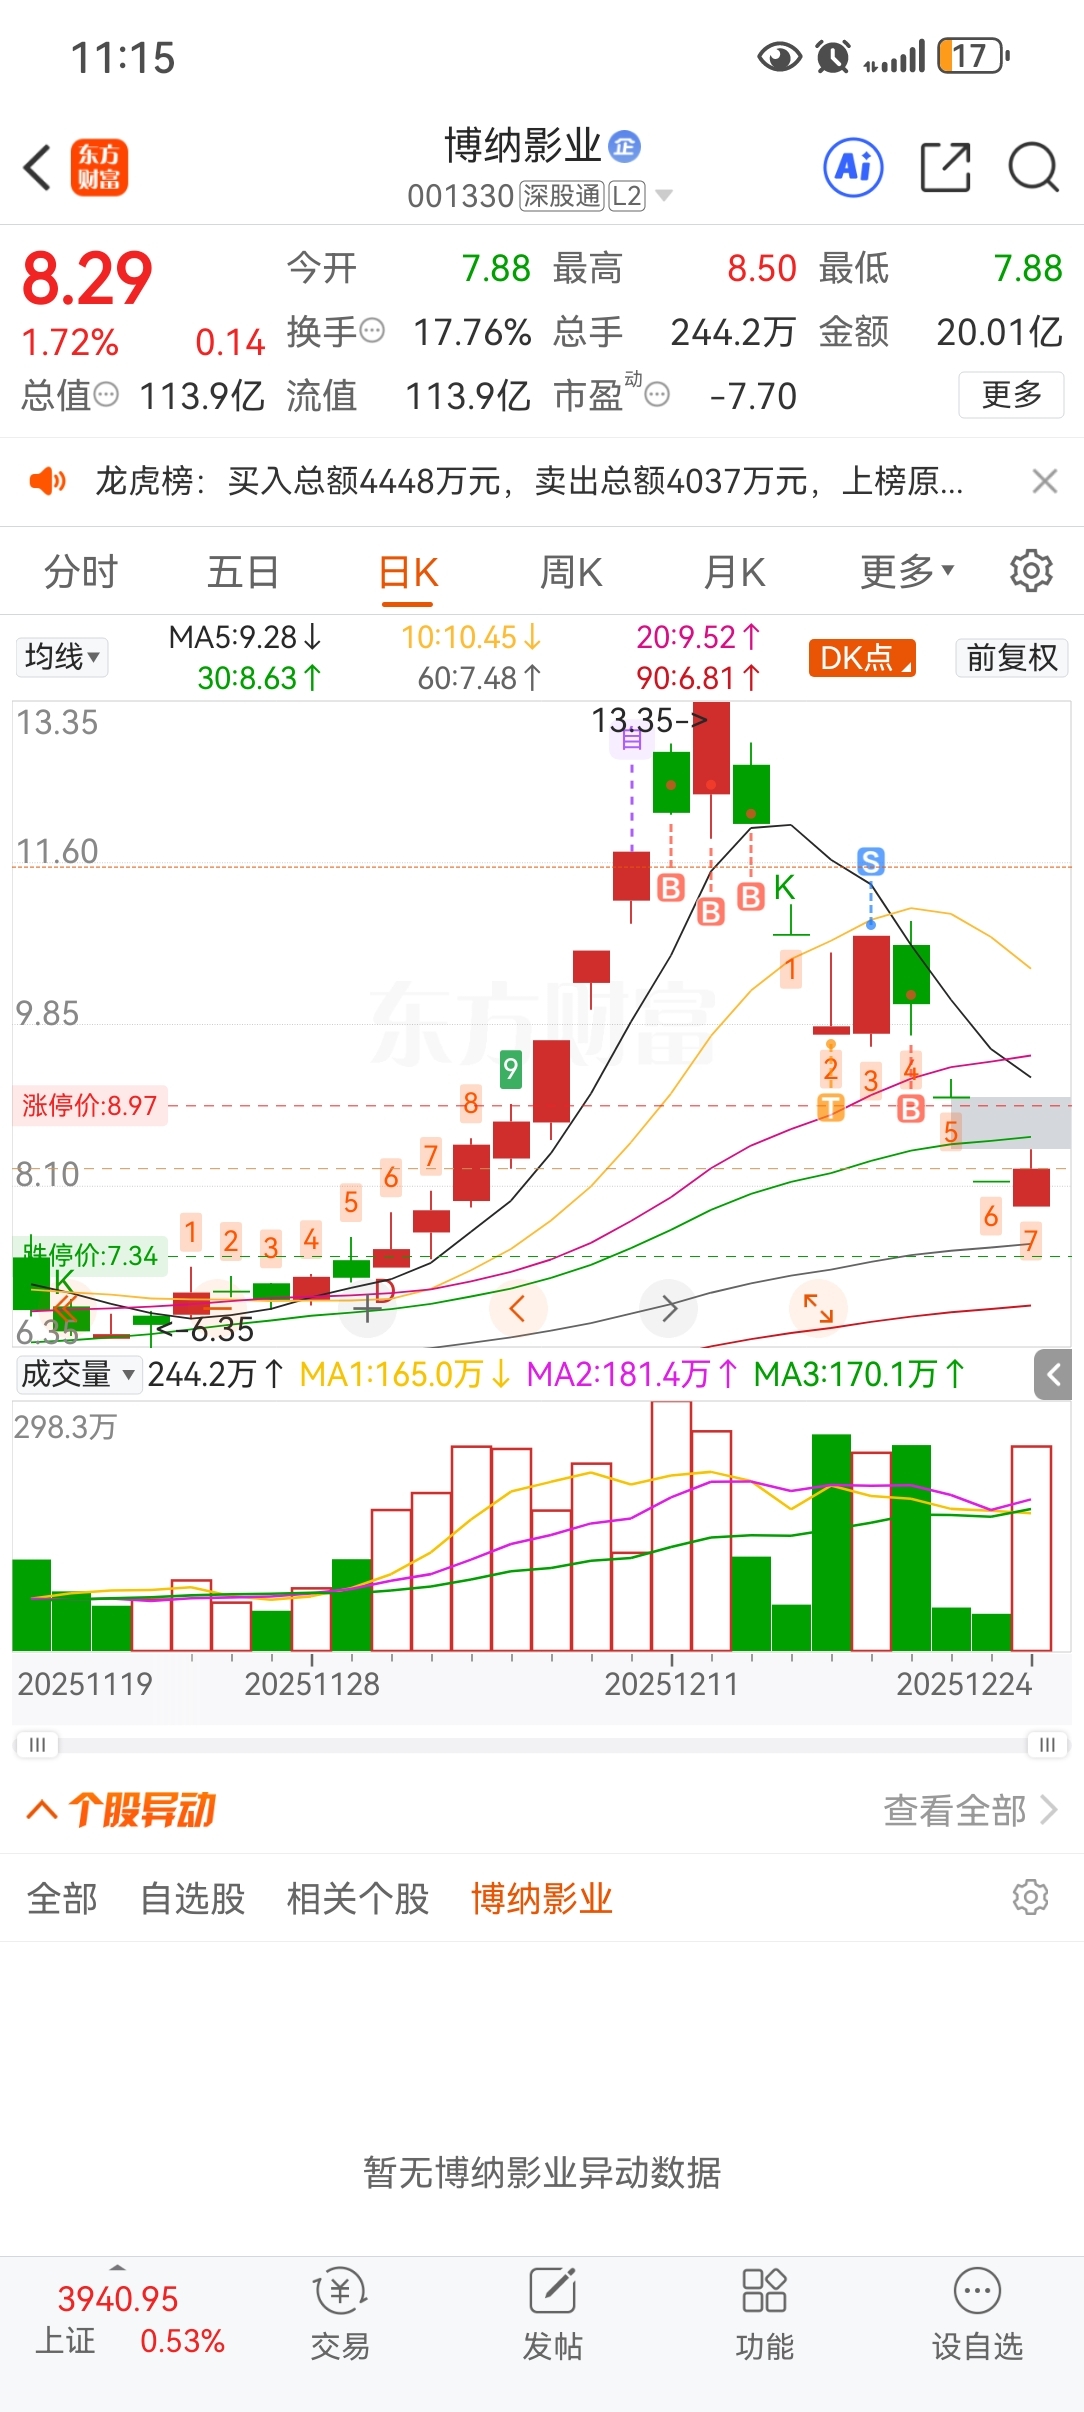Expand index ticker above 3940.95
The image size is (1084, 2412).
pyautogui.click(x=118, y=2267)
